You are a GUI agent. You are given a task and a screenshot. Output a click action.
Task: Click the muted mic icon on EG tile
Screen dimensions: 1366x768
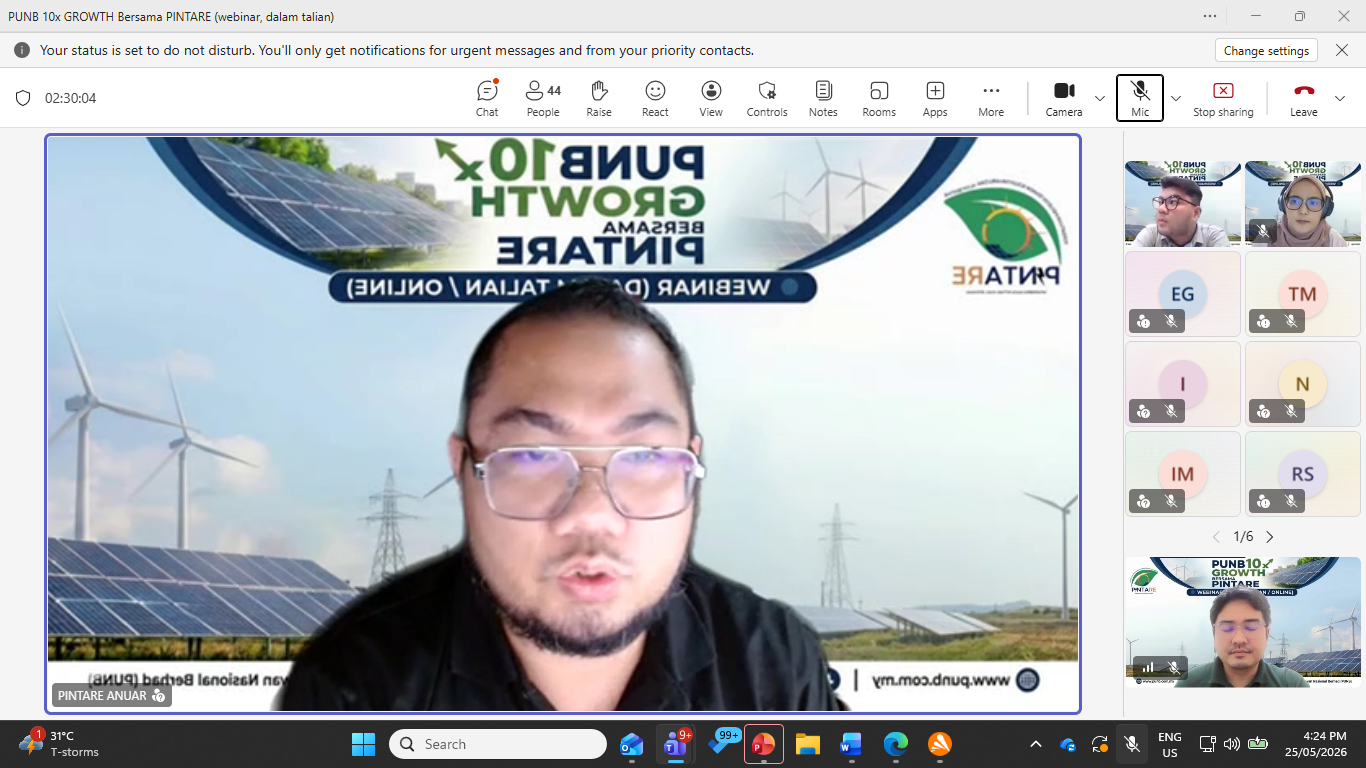[1171, 321]
